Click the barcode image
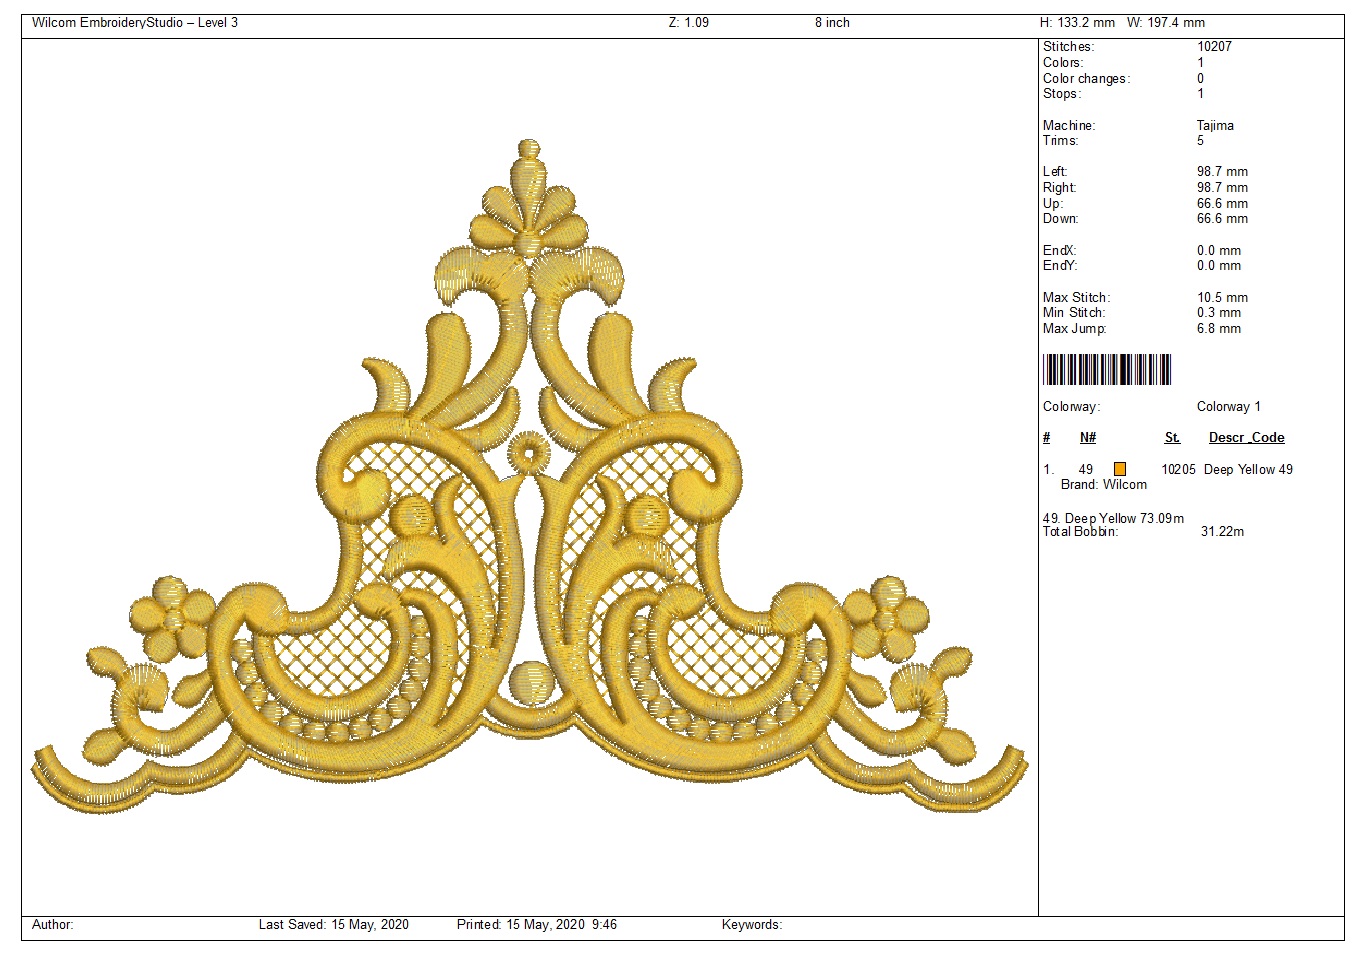 click(1106, 370)
